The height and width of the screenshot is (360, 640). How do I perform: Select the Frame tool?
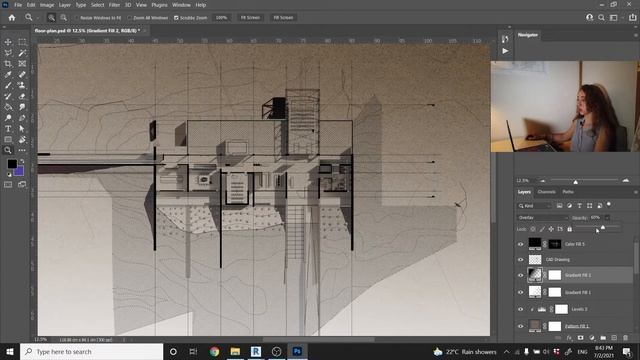(22, 64)
